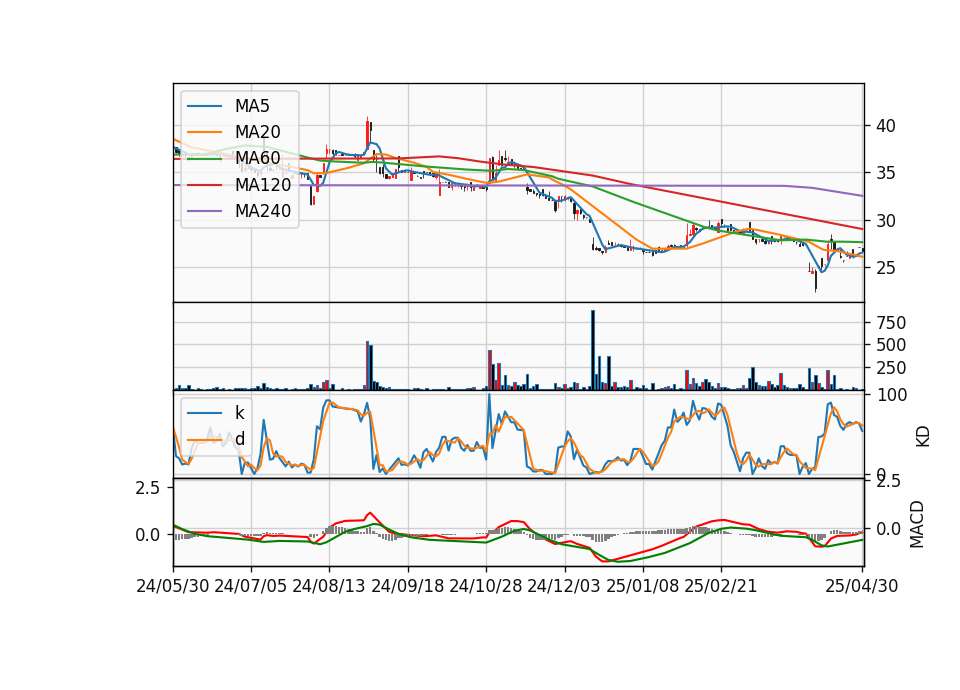The image size is (960, 690).
Task: Click the price axis value 25
Action: [886, 268]
